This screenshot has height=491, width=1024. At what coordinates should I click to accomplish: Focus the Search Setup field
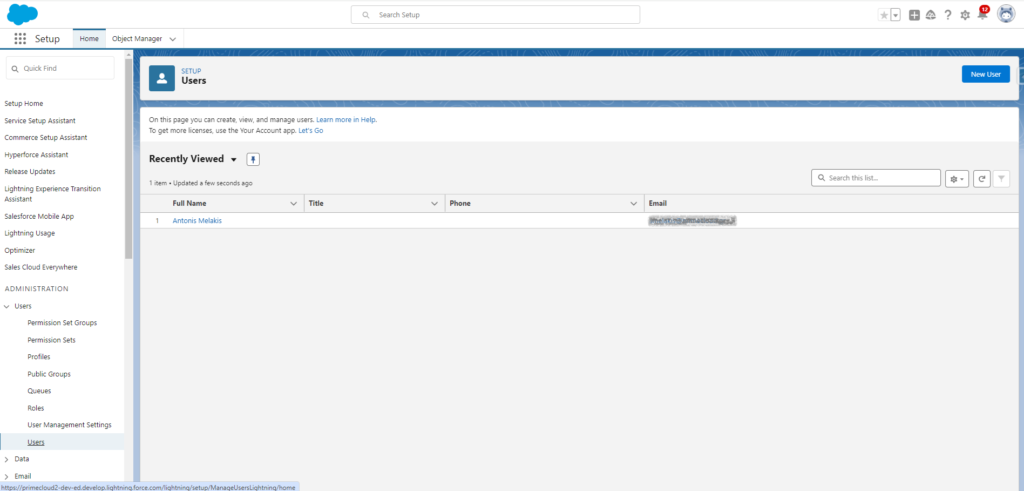pos(495,14)
